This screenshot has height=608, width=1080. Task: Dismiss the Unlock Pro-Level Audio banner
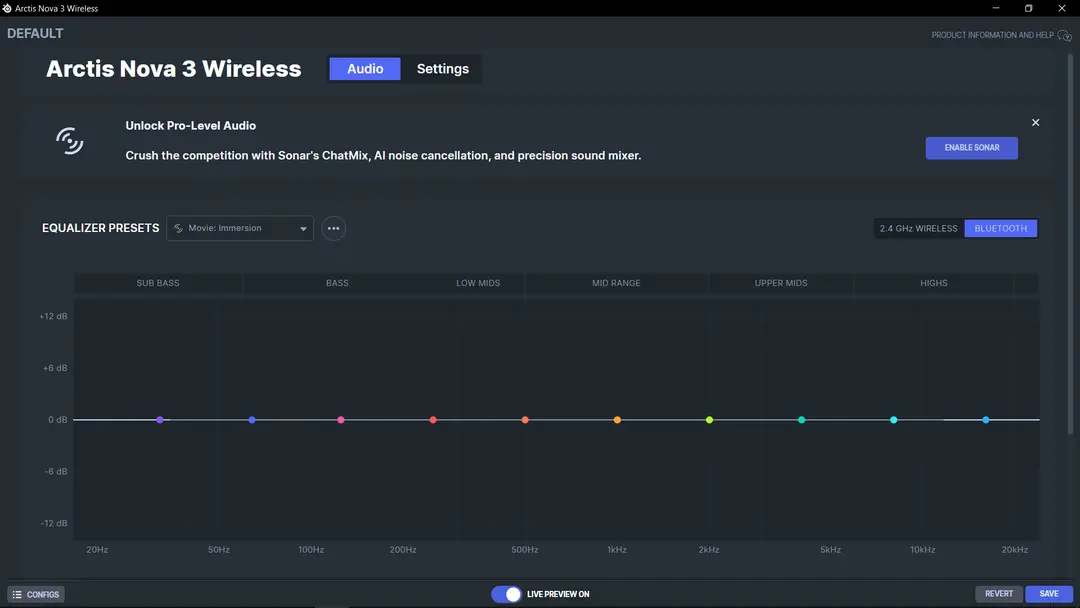click(x=1035, y=123)
